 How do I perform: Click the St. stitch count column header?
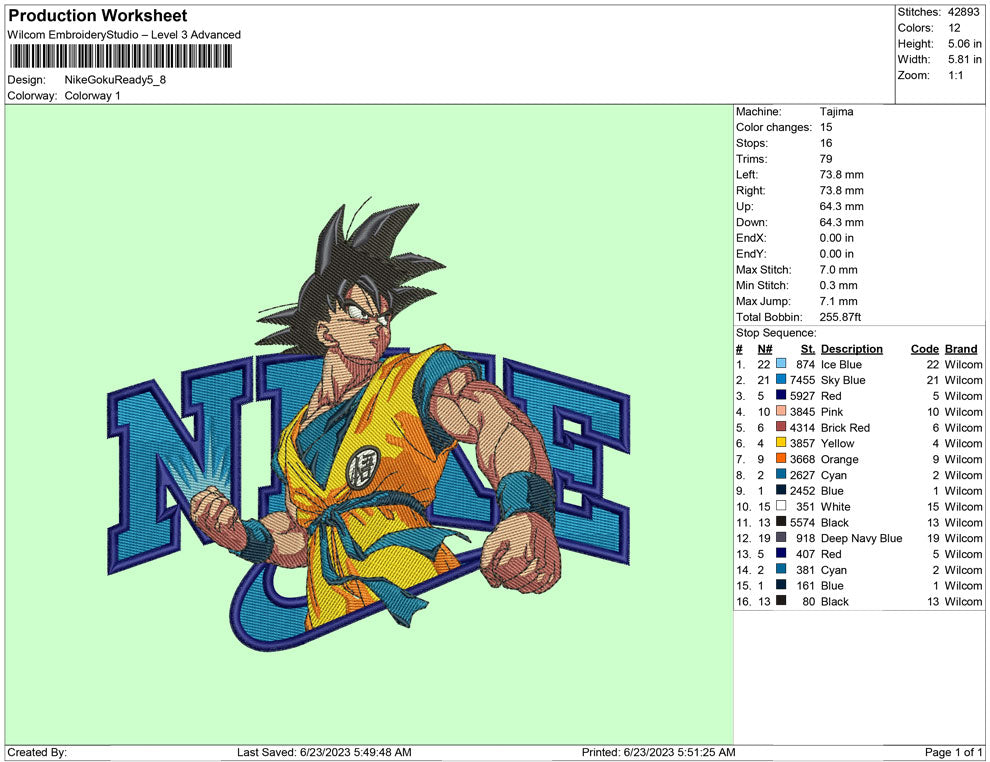pos(807,349)
